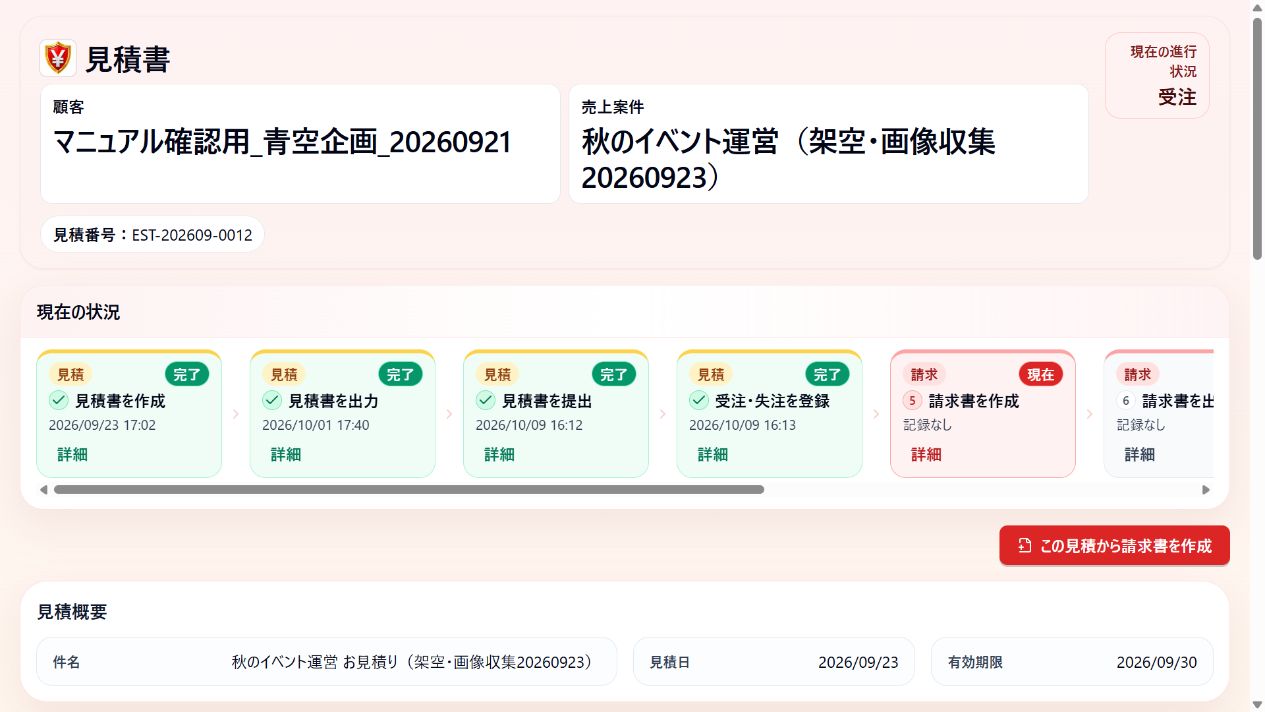Click the left arrow of the status scrollbar

[x=43, y=490]
